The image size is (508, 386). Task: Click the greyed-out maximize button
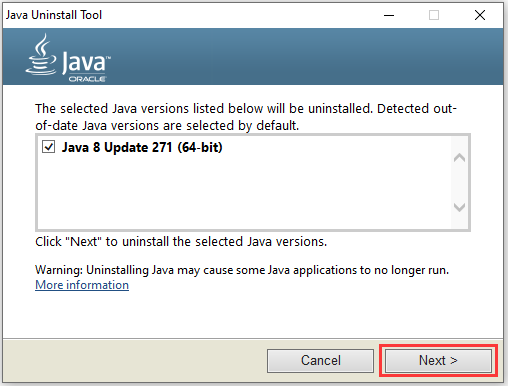click(x=434, y=15)
